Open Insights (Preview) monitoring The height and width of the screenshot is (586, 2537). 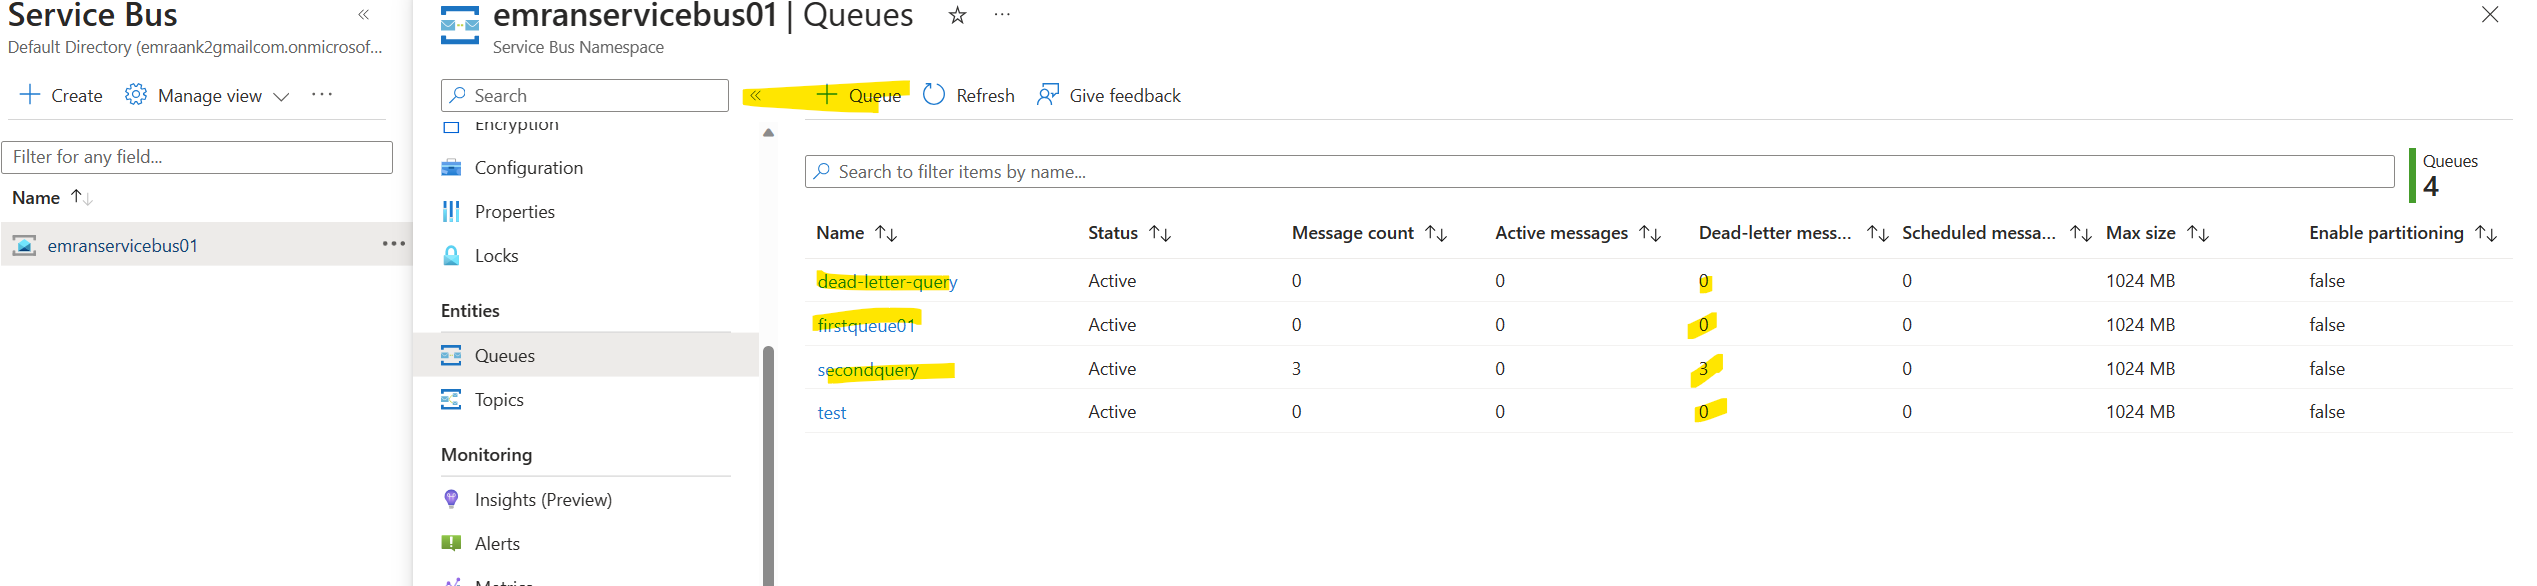[543, 500]
